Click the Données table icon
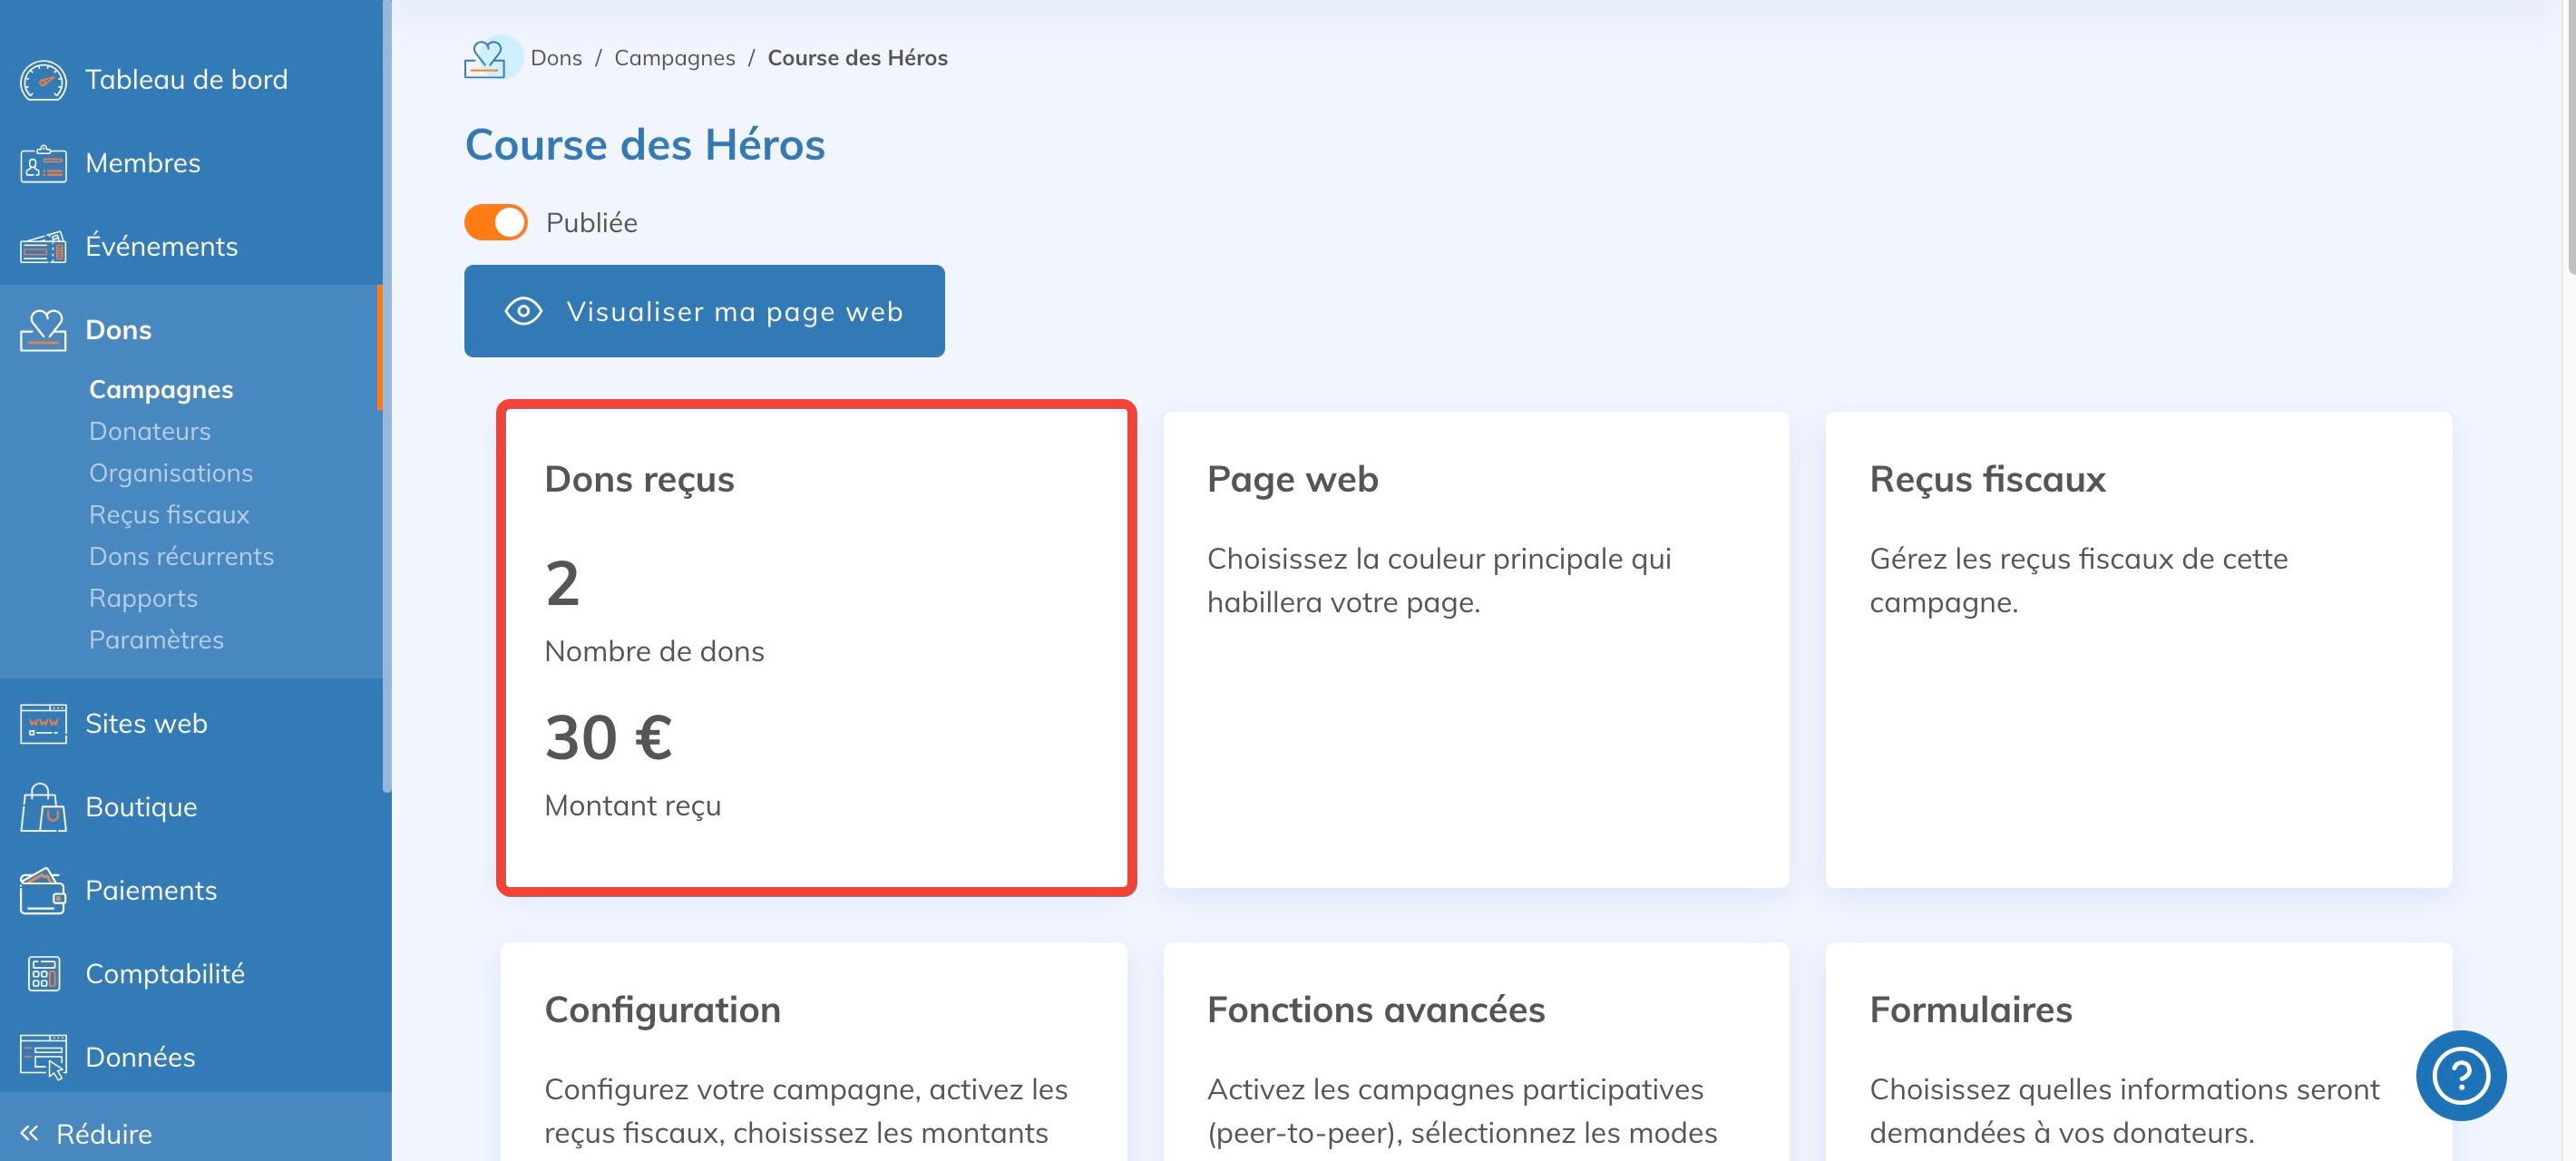The height and width of the screenshot is (1161, 2576). click(x=43, y=1057)
